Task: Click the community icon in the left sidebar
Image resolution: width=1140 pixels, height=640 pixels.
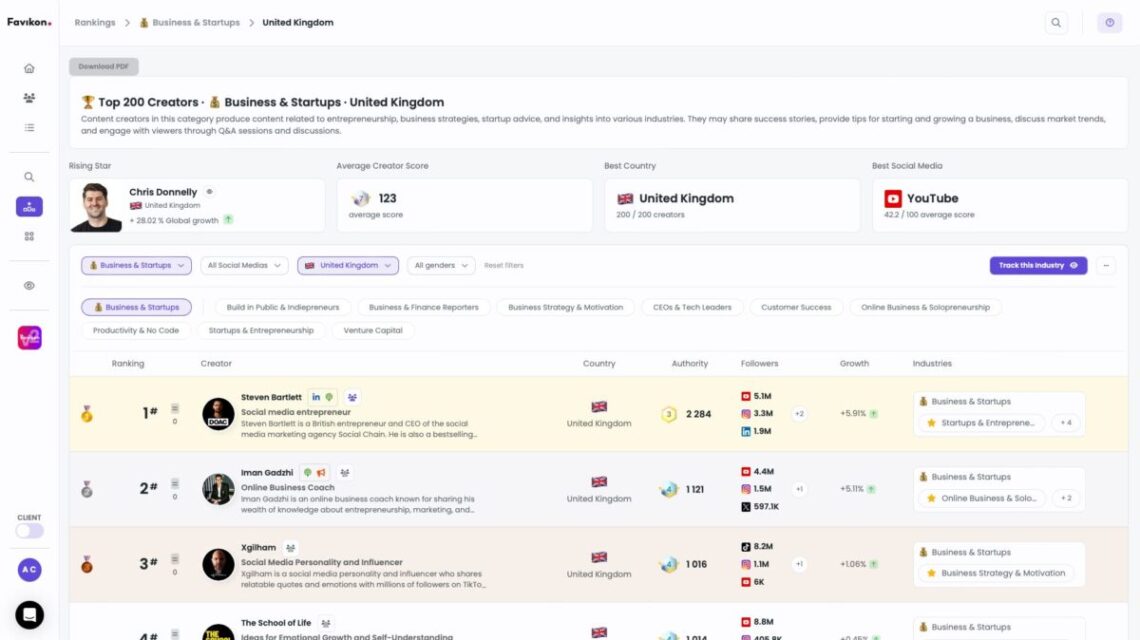Action: click(29, 97)
